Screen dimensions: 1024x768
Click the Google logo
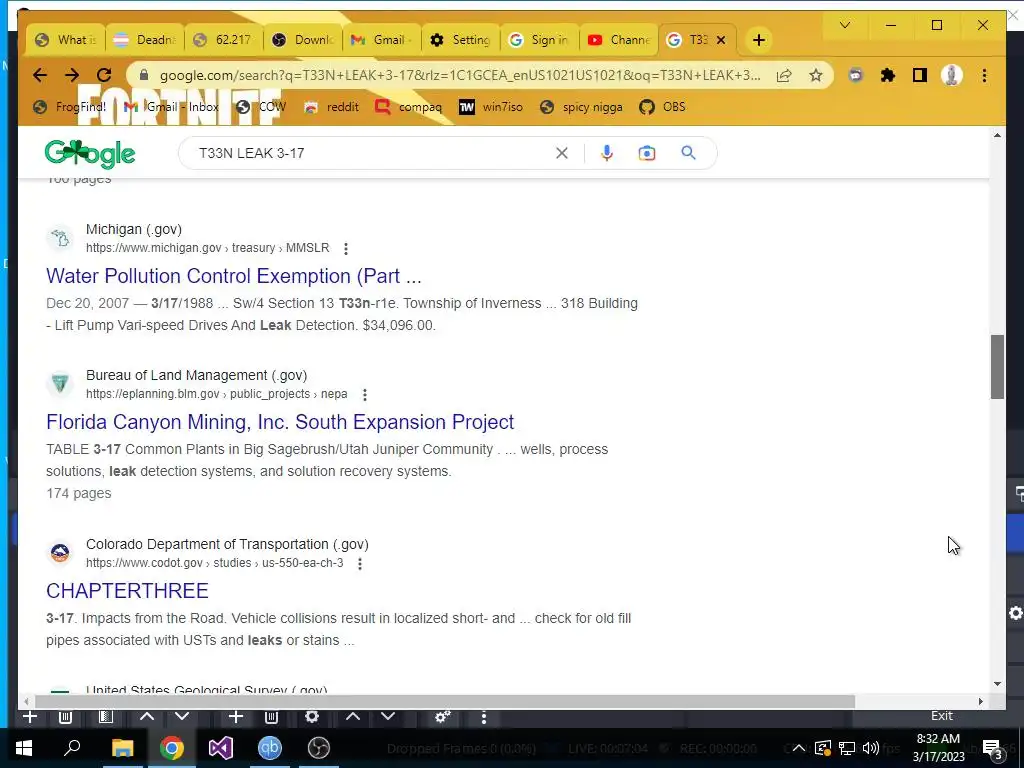pos(90,153)
